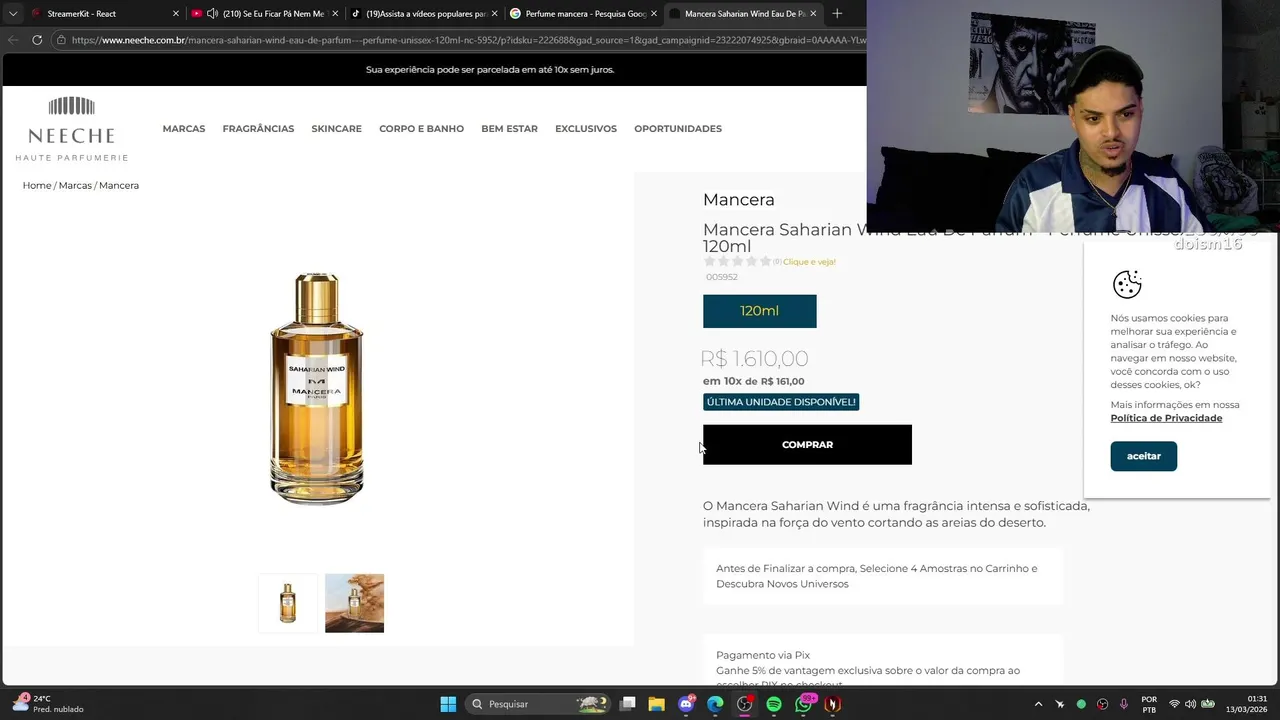Open the Corpo e Banho menu
The image size is (1280, 720).
[x=421, y=129]
